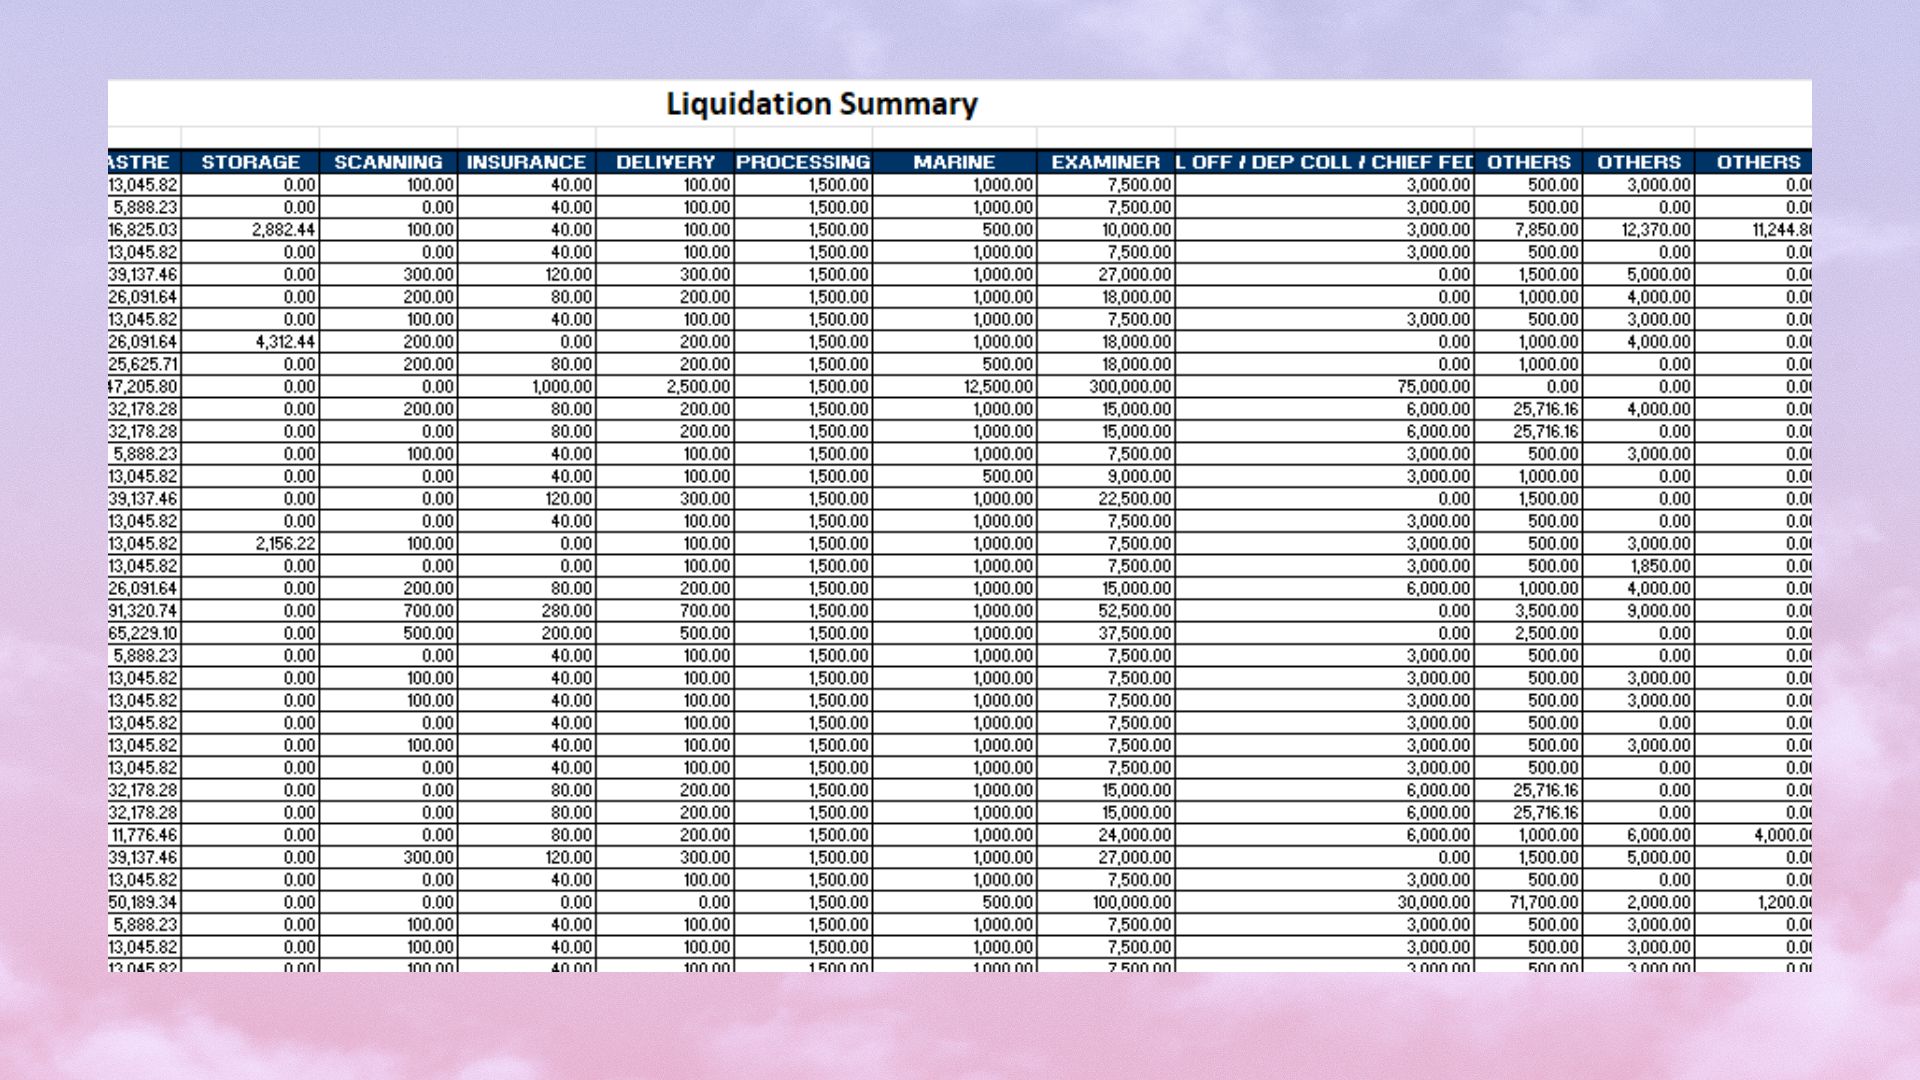The height and width of the screenshot is (1080, 1920).
Task: Click the SCANNING column header
Action: point(388,162)
